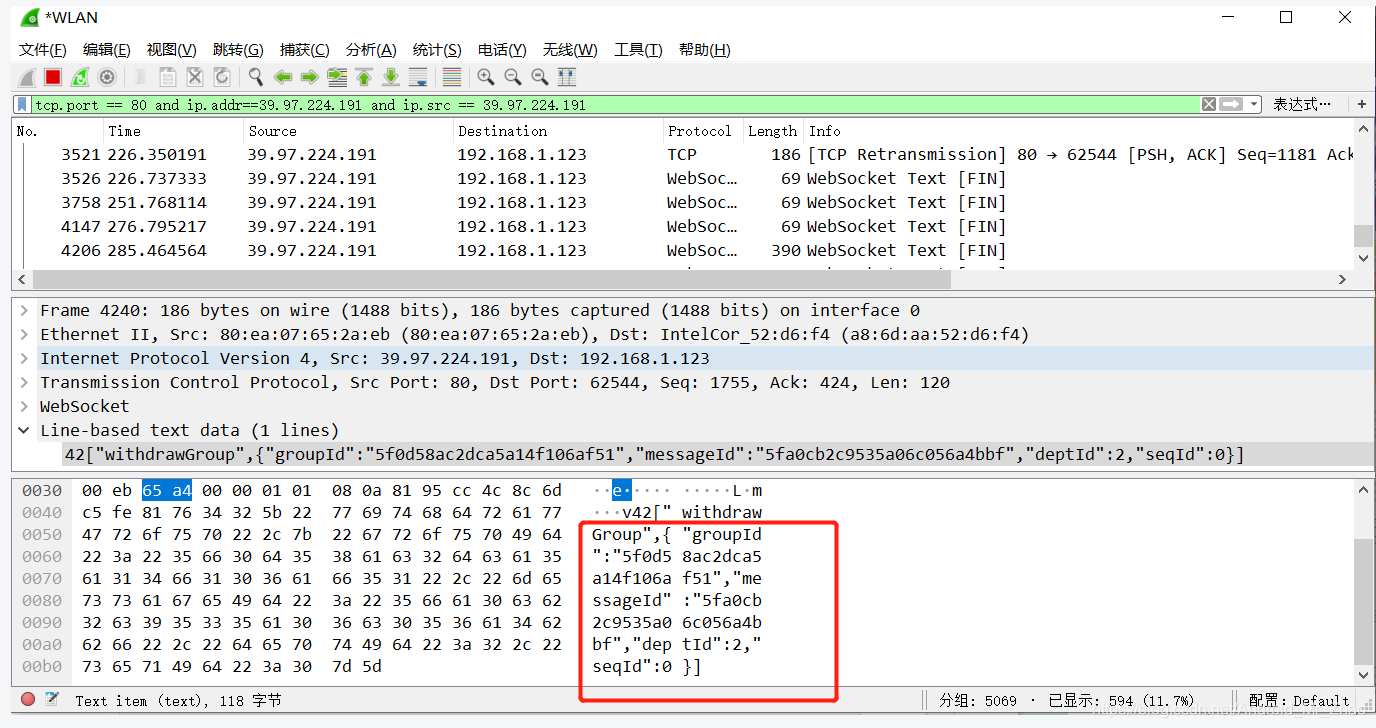This screenshot has width=1376, height=728.
Task: Zoom in packet text
Action: pyautogui.click(x=486, y=77)
